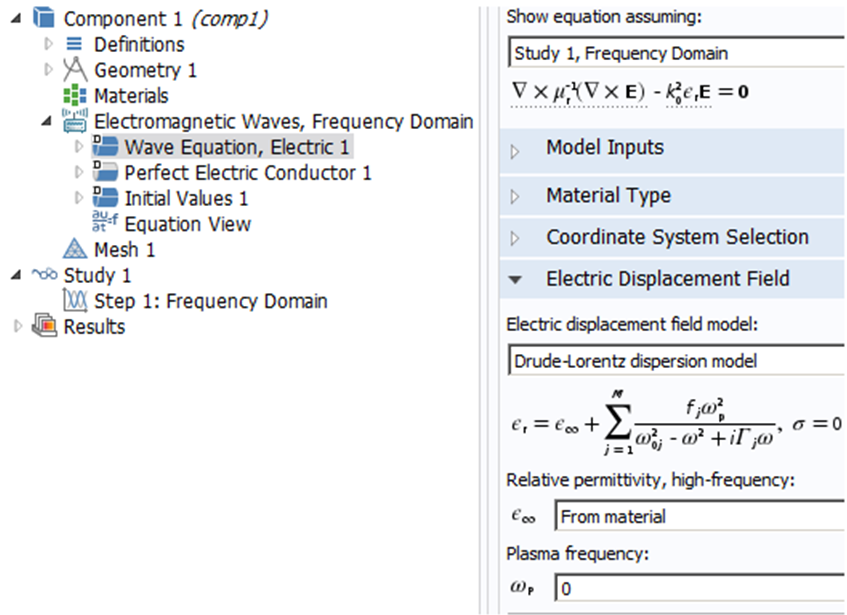Image resolution: width=847 pixels, height=615 pixels.
Task: Open the From material permittivity dropdown
Action: [x=700, y=516]
